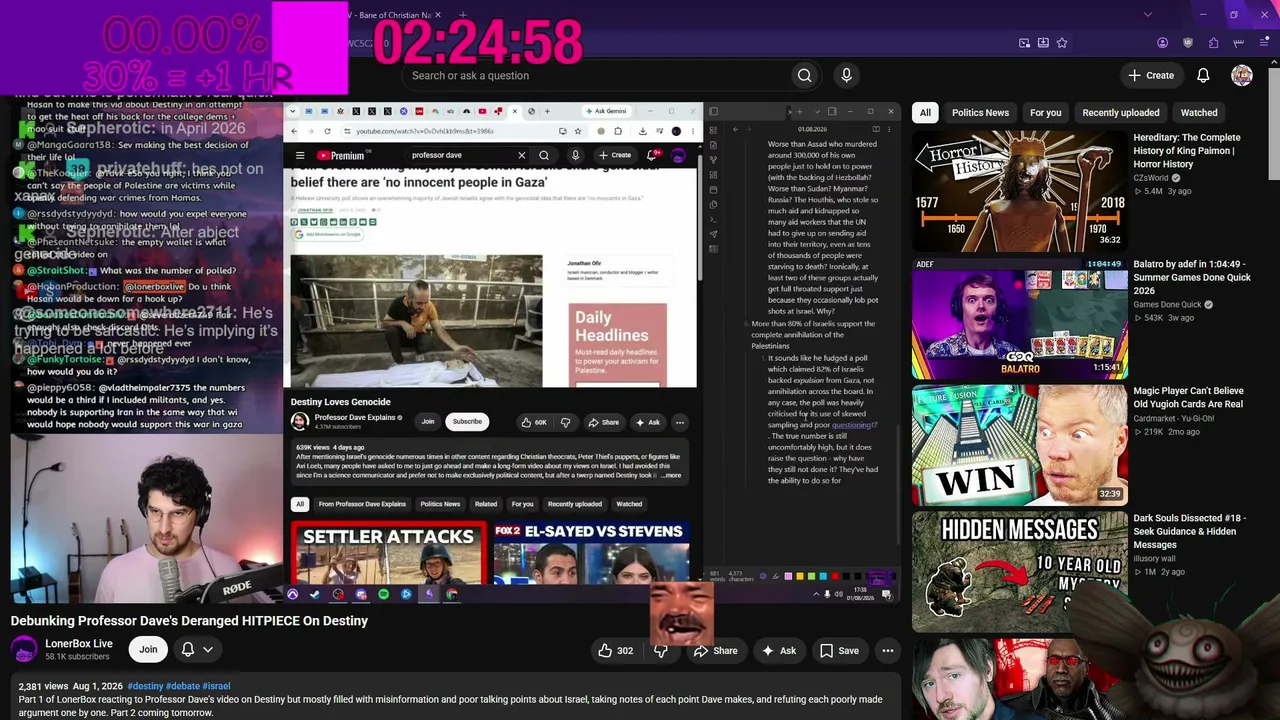Click the '543K · 3y ago' view count
The height and width of the screenshot is (720, 1280).
[1163, 318]
